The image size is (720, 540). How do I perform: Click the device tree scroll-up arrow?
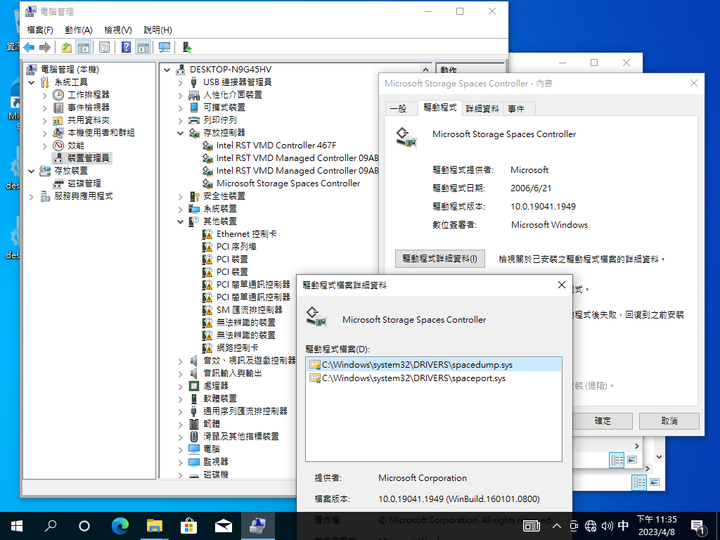pyautogui.click(x=425, y=70)
